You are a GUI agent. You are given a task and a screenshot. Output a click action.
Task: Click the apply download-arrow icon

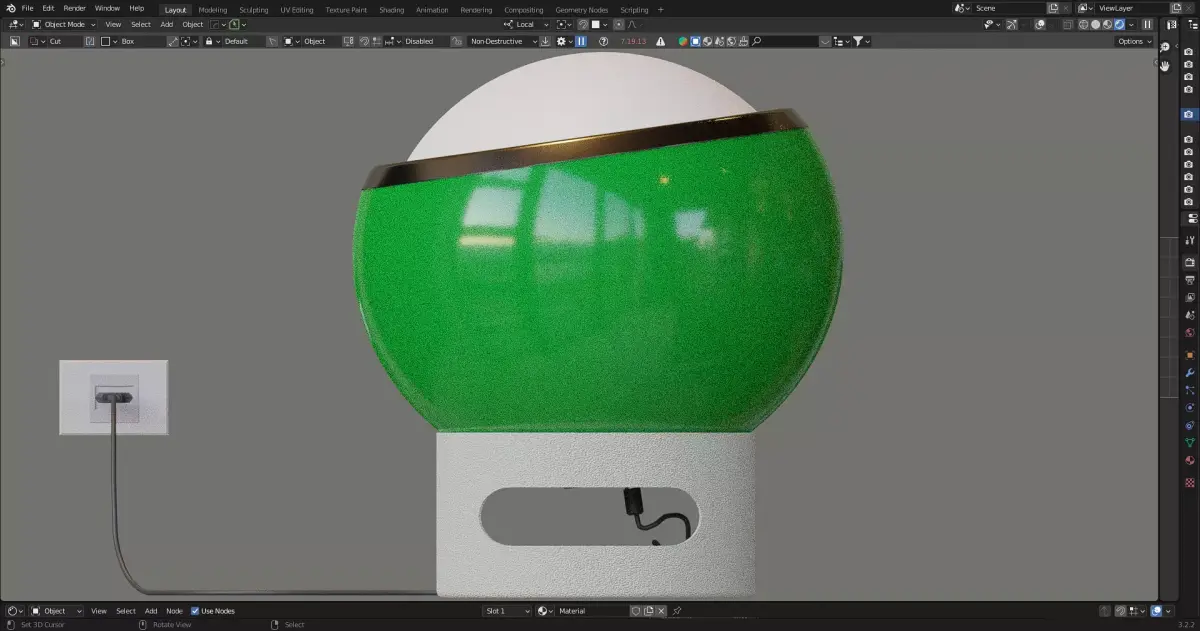pos(545,41)
